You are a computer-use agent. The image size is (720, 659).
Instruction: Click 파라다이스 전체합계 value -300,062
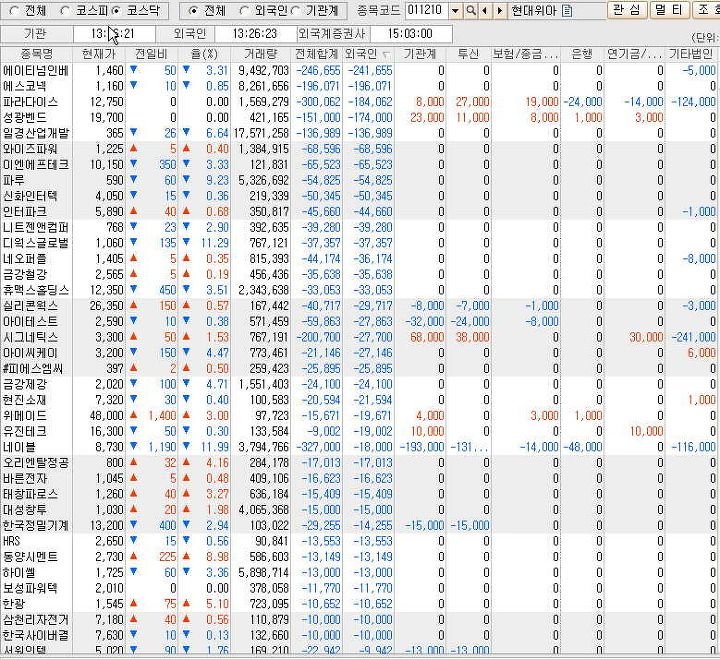[318, 102]
